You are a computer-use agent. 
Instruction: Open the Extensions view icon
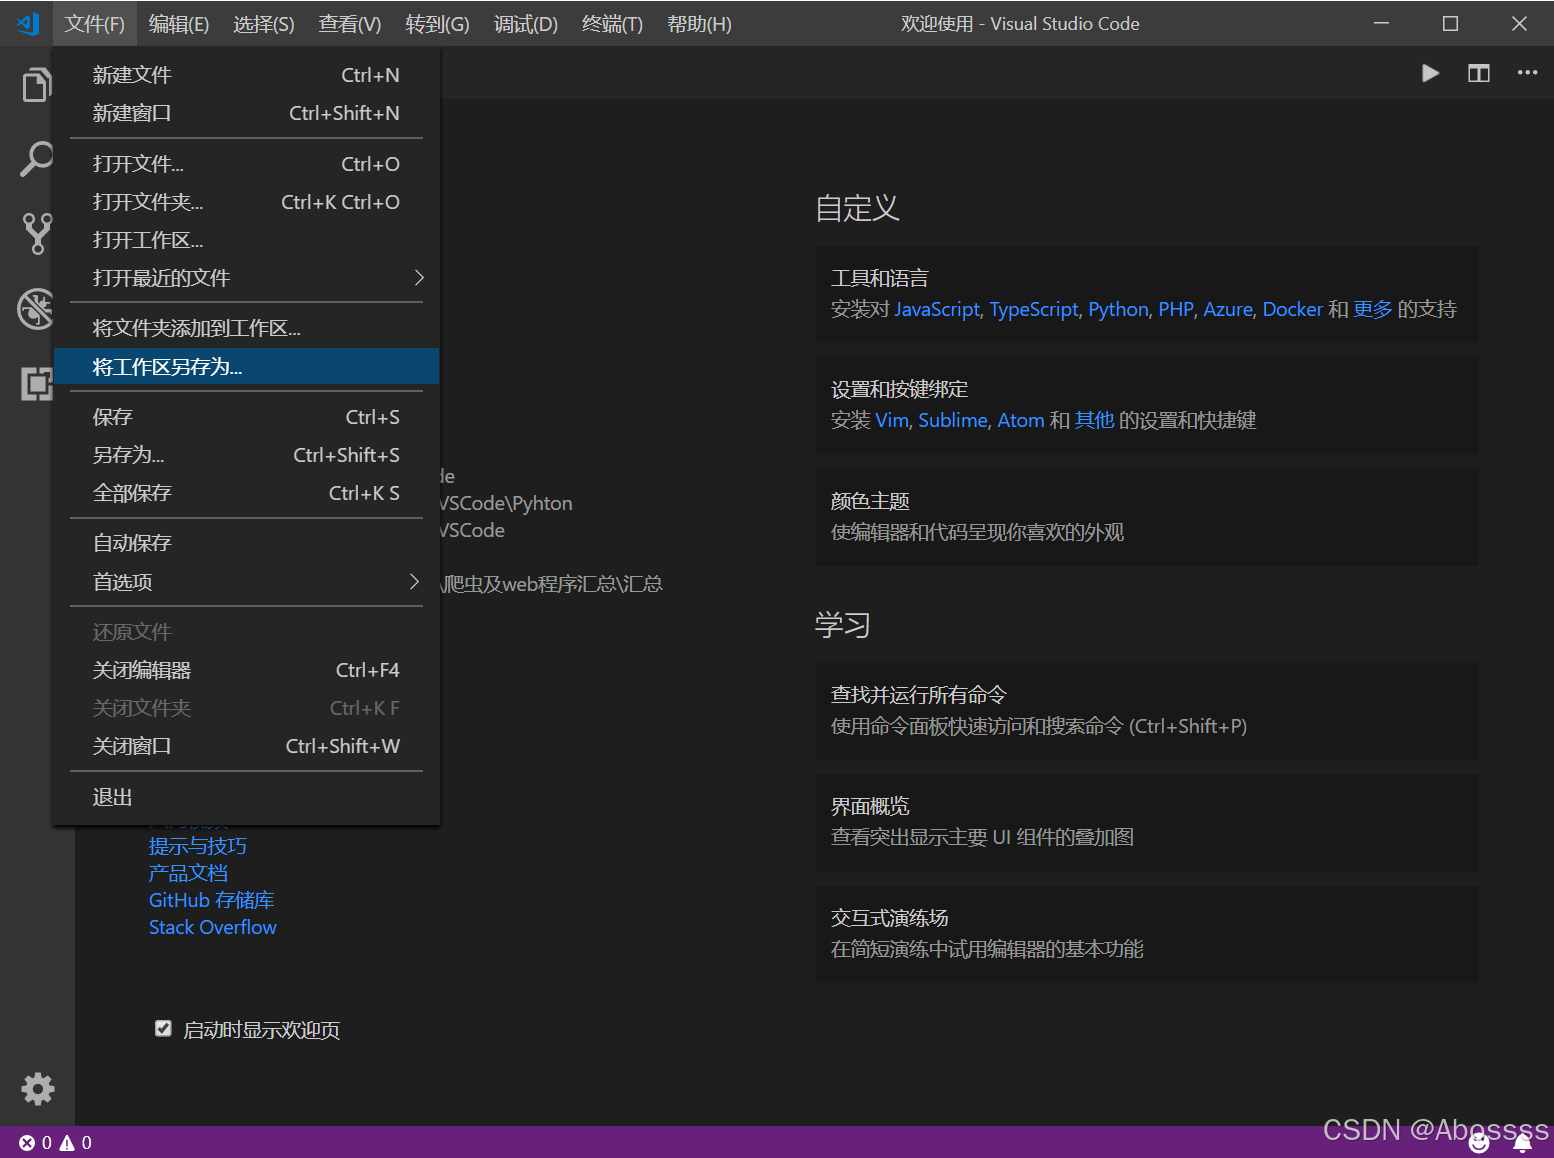coord(37,383)
